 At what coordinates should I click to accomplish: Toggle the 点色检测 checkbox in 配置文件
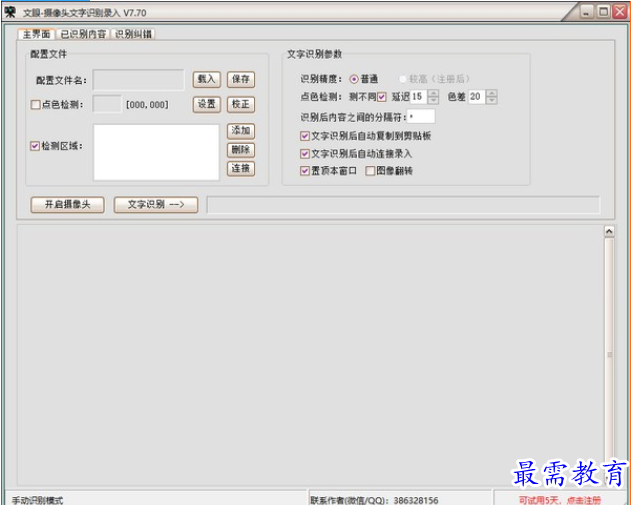(35, 105)
